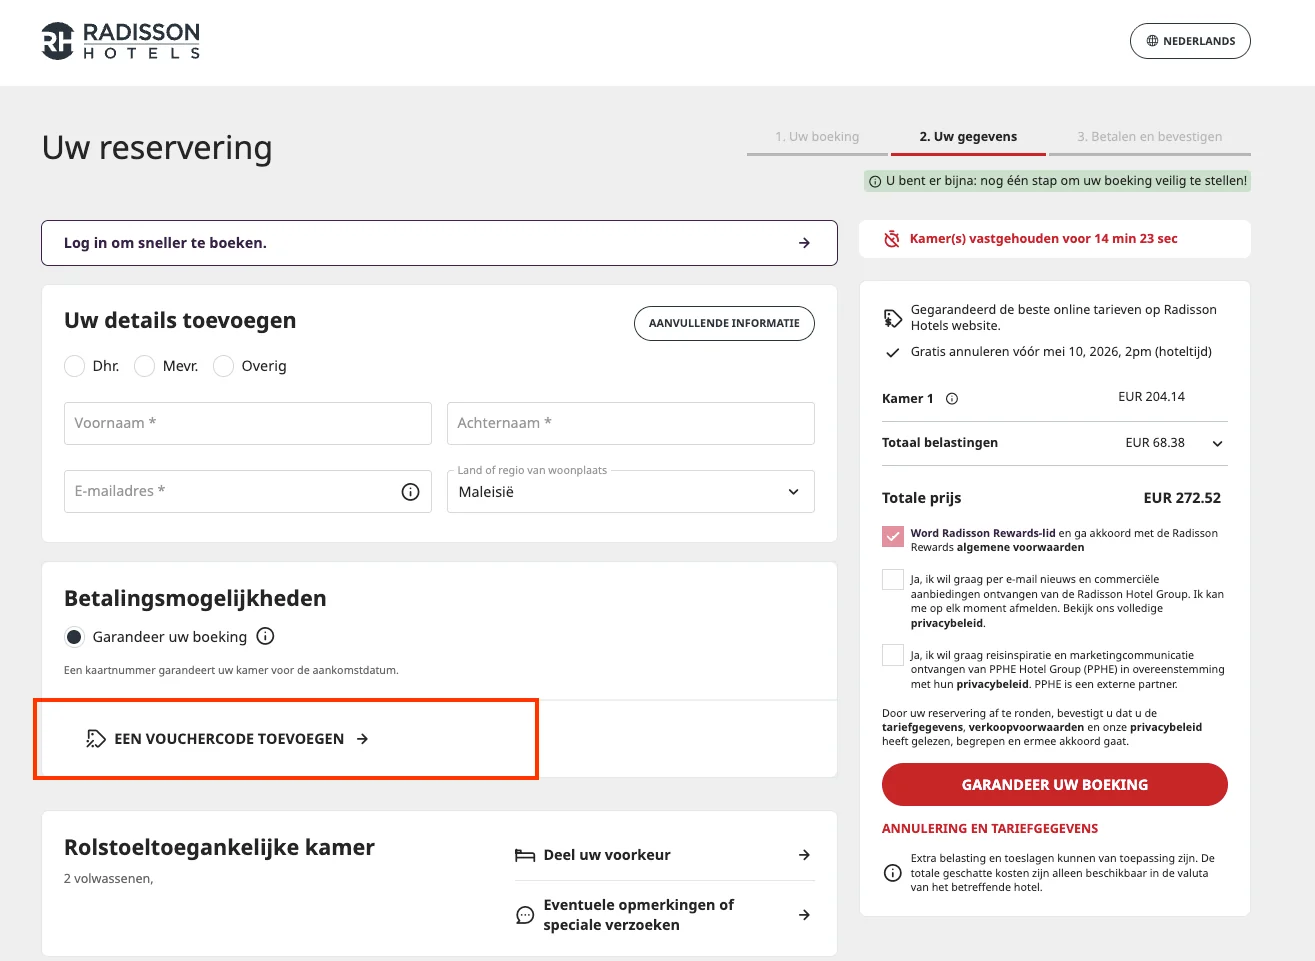Click arrow on Deel uw voorkeur row
This screenshot has width=1315, height=961.
tap(804, 855)
